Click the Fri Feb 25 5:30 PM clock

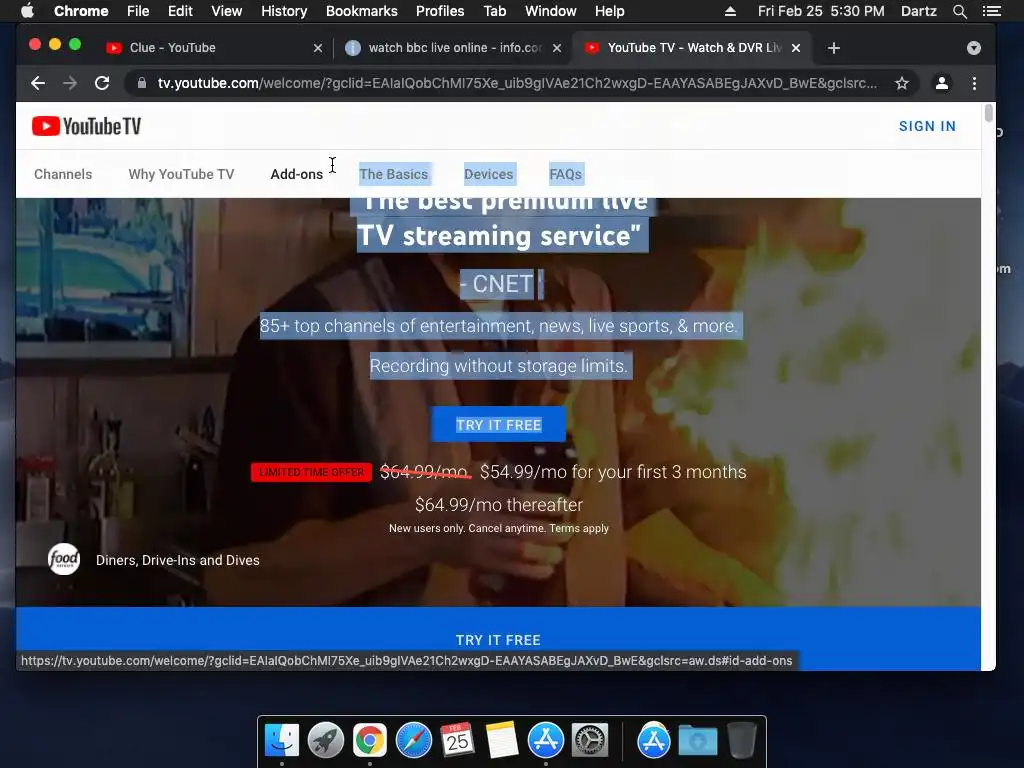point(821,11)
